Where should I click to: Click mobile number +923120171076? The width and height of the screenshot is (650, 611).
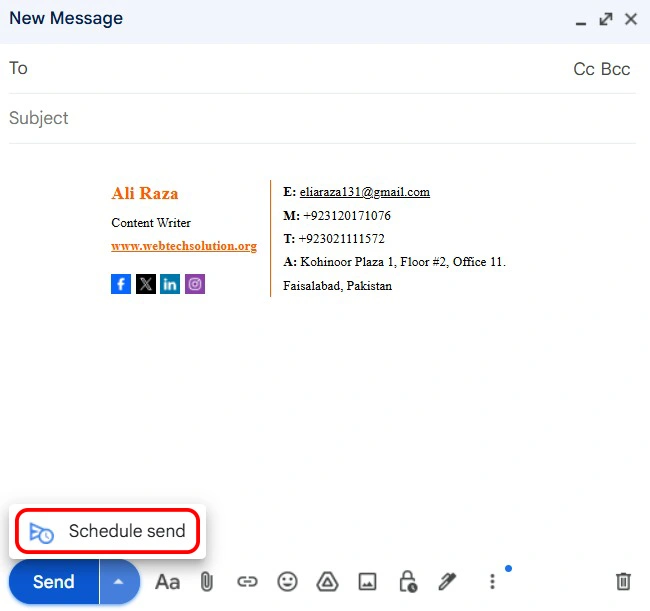click(347, 216)
